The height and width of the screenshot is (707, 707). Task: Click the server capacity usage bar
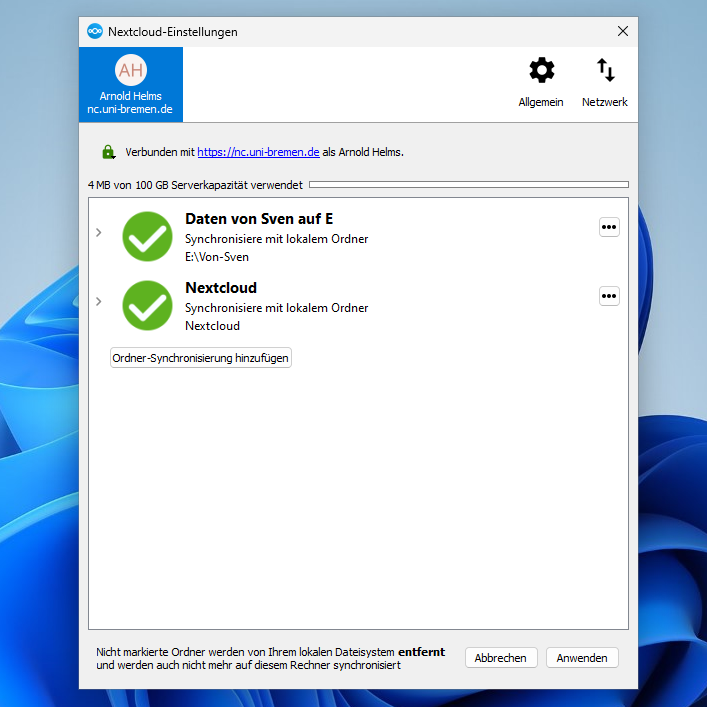468,185
